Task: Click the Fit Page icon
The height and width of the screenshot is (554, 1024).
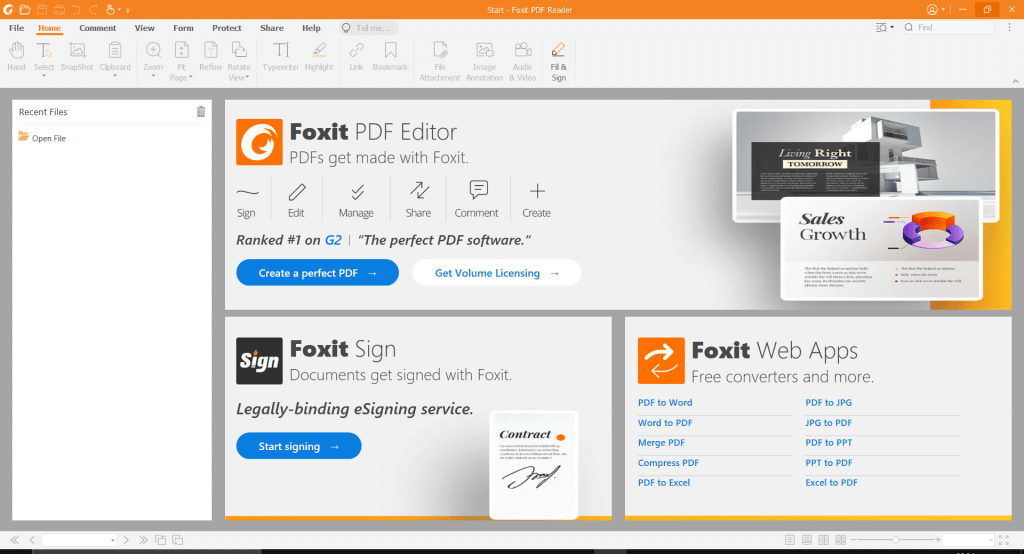Action: point(182,51)
